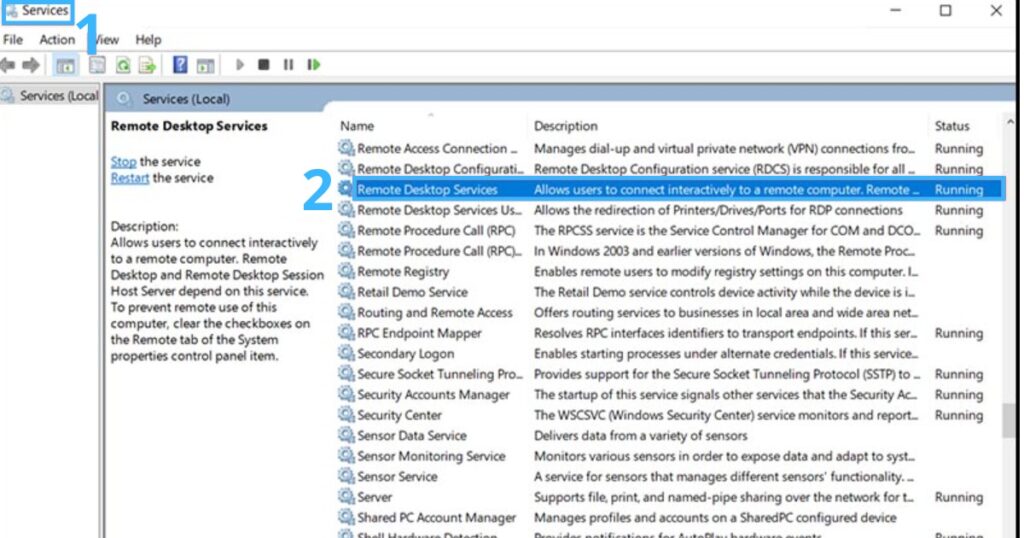1024x538 pixels.
Task: Click the Restart the service link
Action: 130,178
